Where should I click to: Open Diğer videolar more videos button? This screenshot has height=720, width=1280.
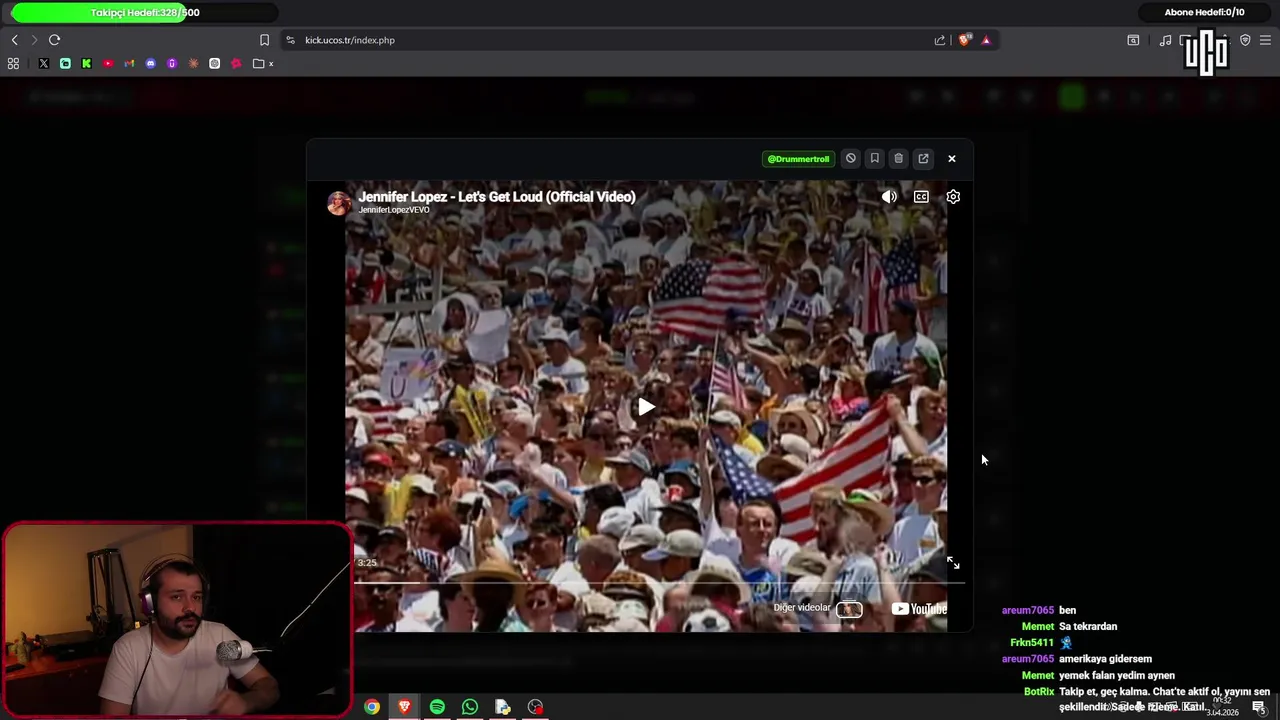pyautogui.click(x=818, y=608)
